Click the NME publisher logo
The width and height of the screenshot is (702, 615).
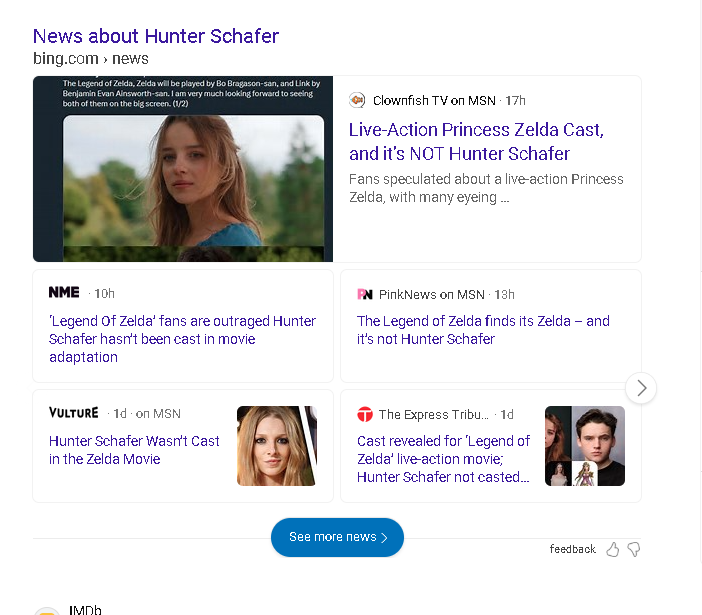tap(64, 293)
